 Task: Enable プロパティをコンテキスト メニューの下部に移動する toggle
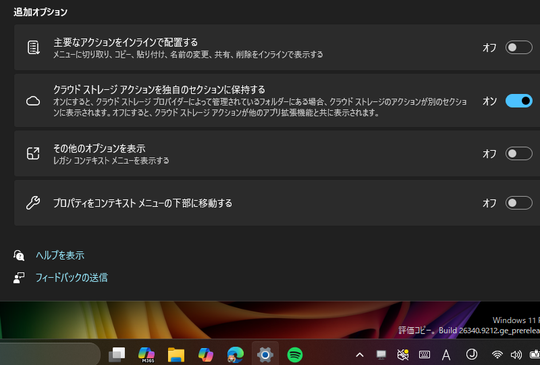point(519,203)
